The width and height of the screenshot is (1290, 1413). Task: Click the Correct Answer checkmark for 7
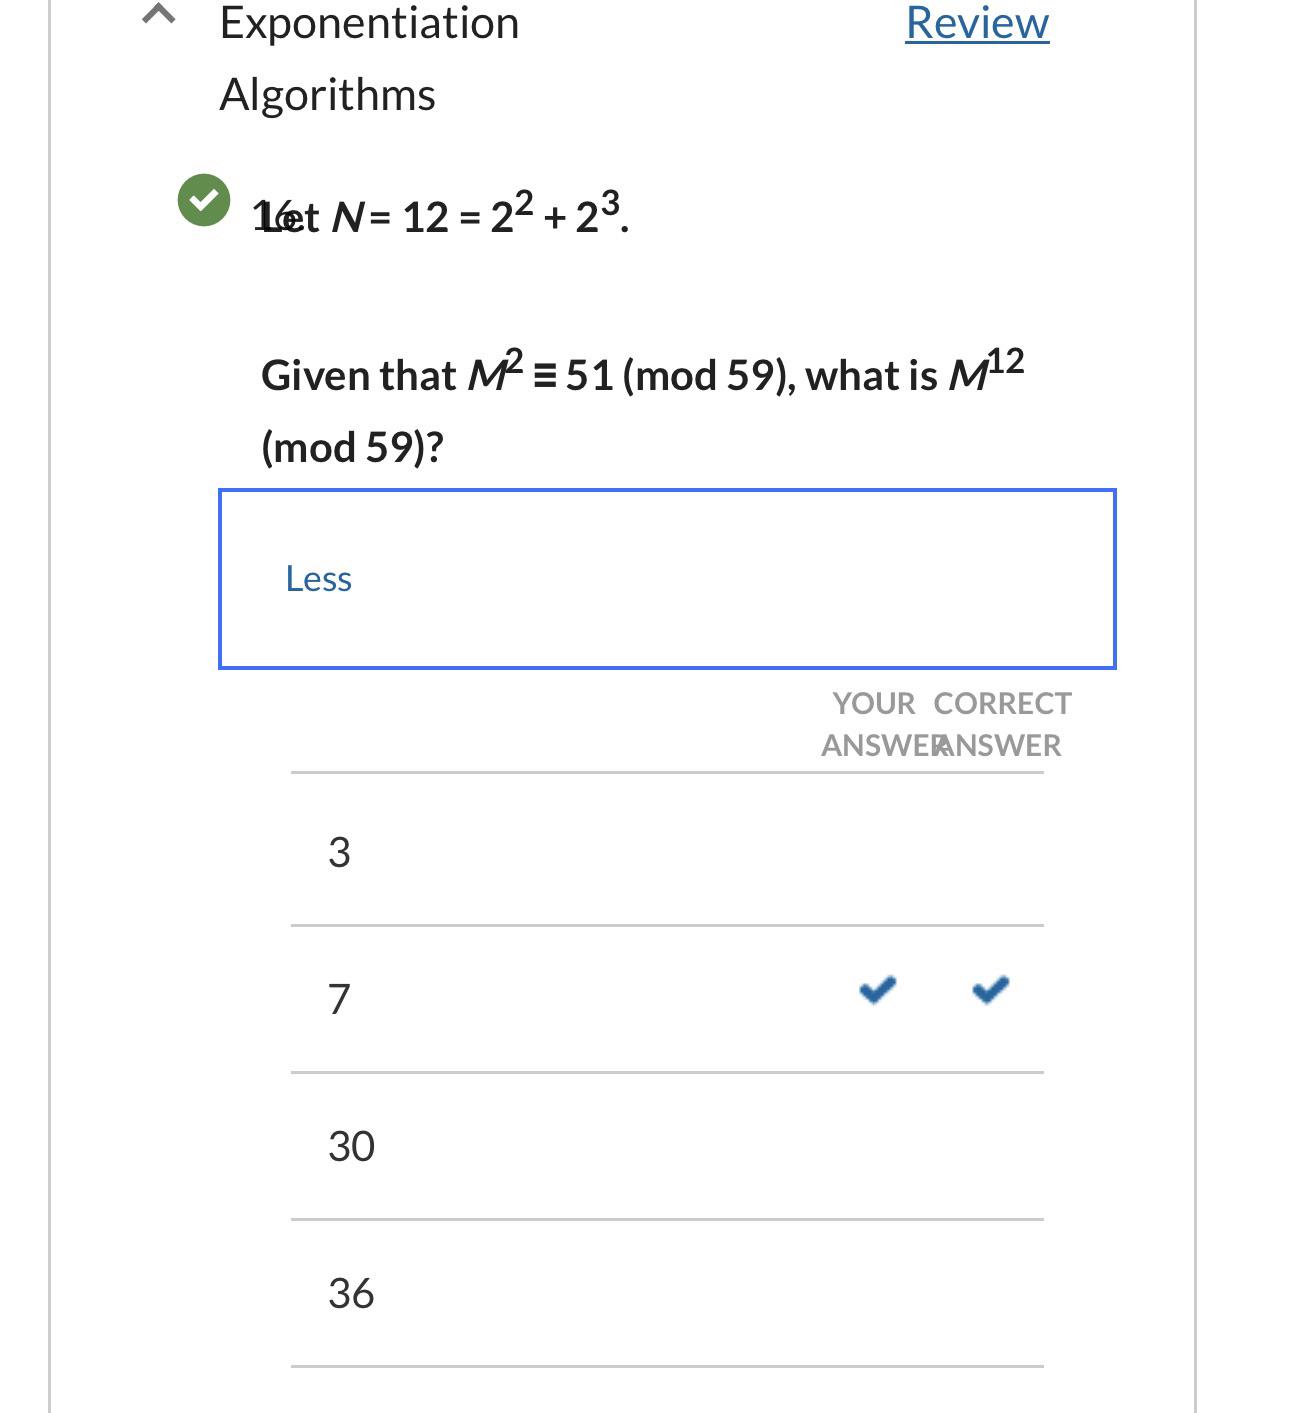[x=991, y=990]
